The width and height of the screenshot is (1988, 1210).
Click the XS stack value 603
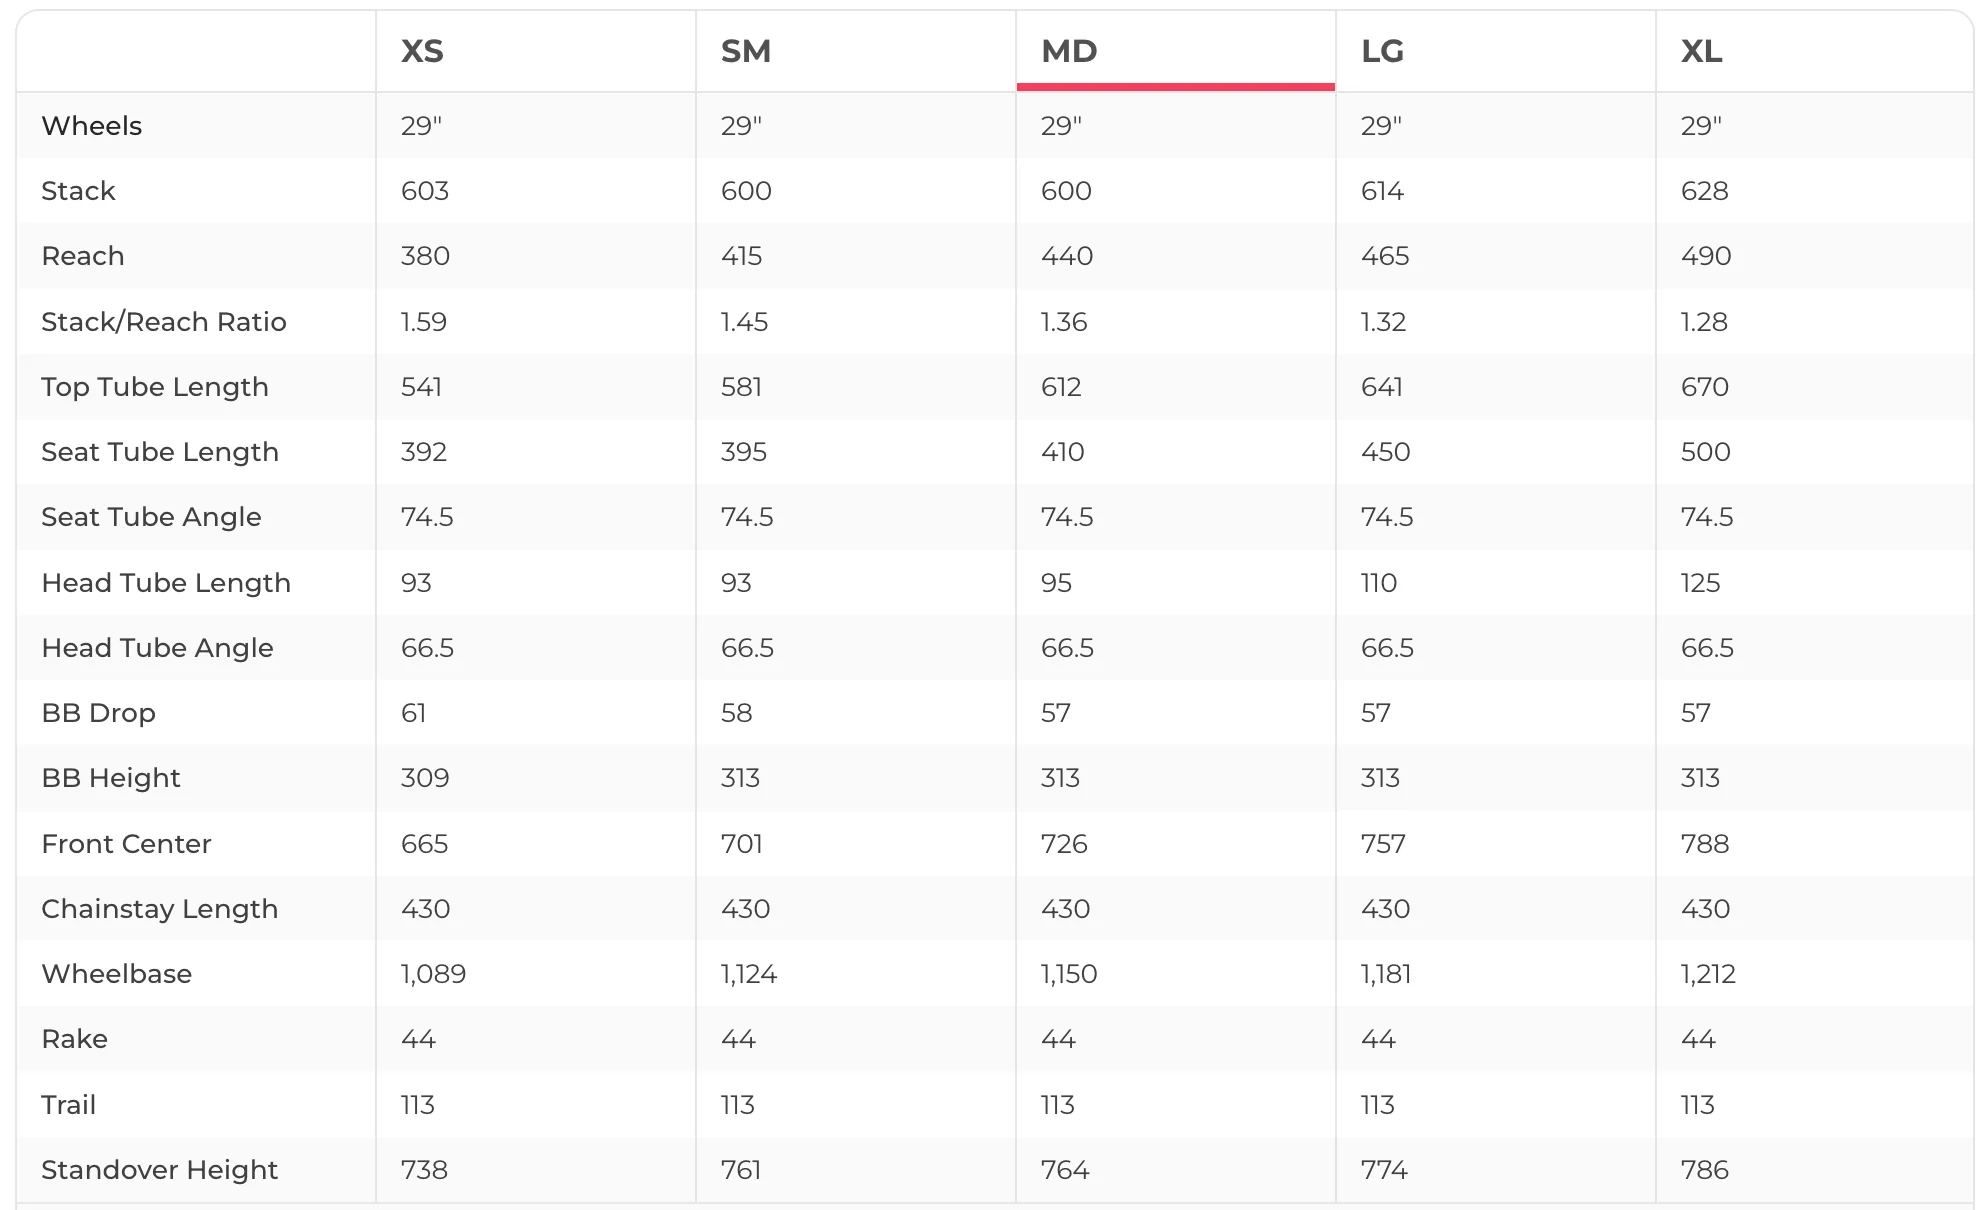pyautogui.click(x=425, y=191)
